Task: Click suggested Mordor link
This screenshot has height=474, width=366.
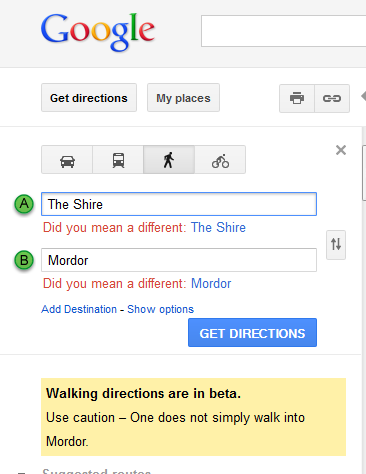Action: click(211, 283)
